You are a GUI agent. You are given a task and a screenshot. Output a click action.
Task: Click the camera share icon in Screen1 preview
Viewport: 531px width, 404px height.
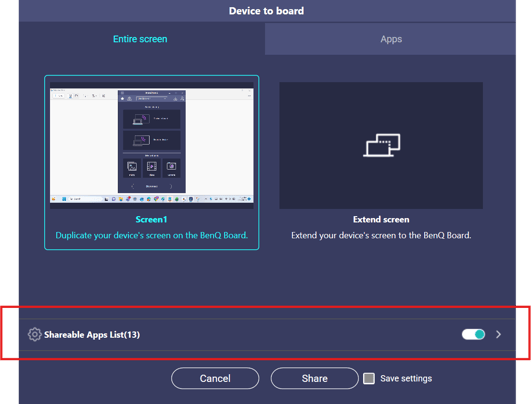pos(171,167)
